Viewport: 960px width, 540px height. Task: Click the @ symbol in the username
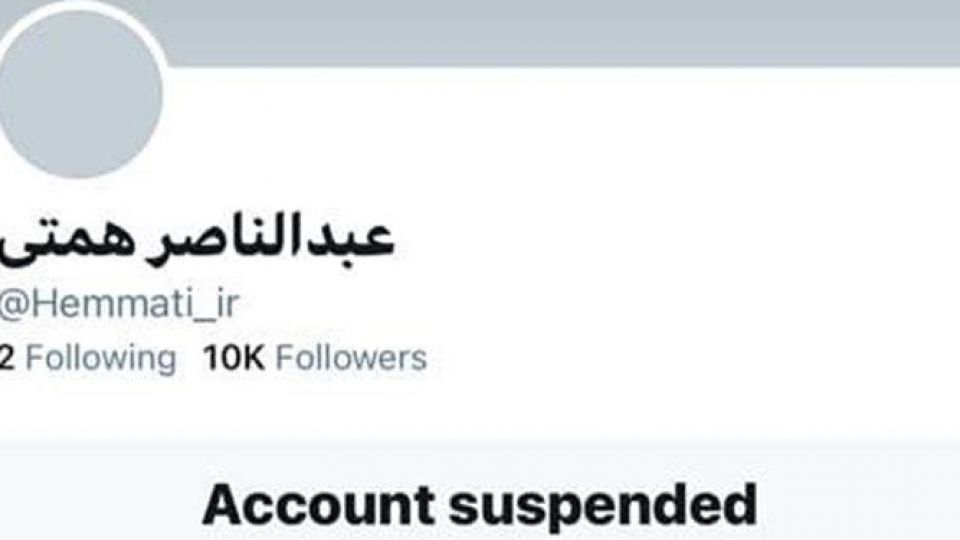coord(13,305)
